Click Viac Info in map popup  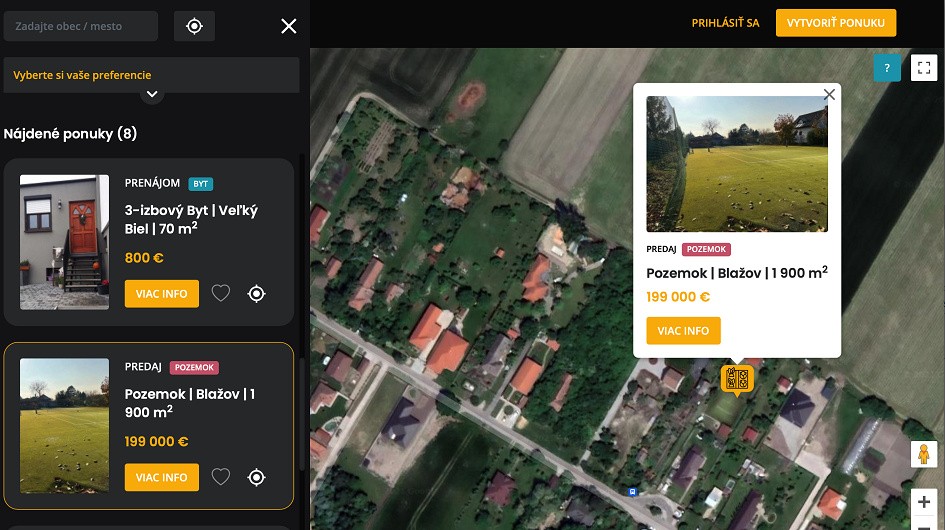(x=683, y=331)
